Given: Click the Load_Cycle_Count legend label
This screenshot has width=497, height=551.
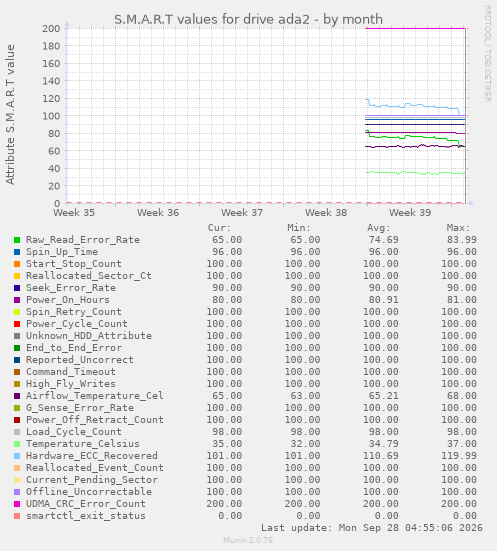Looking at the screenshot, I should 74,432.
